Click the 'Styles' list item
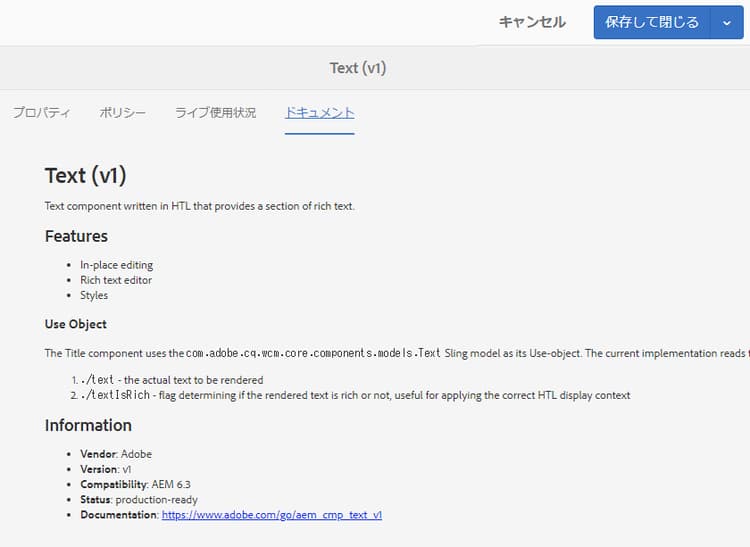The height and width of the screenshot is (547, 750). click(x=94, y=295)
